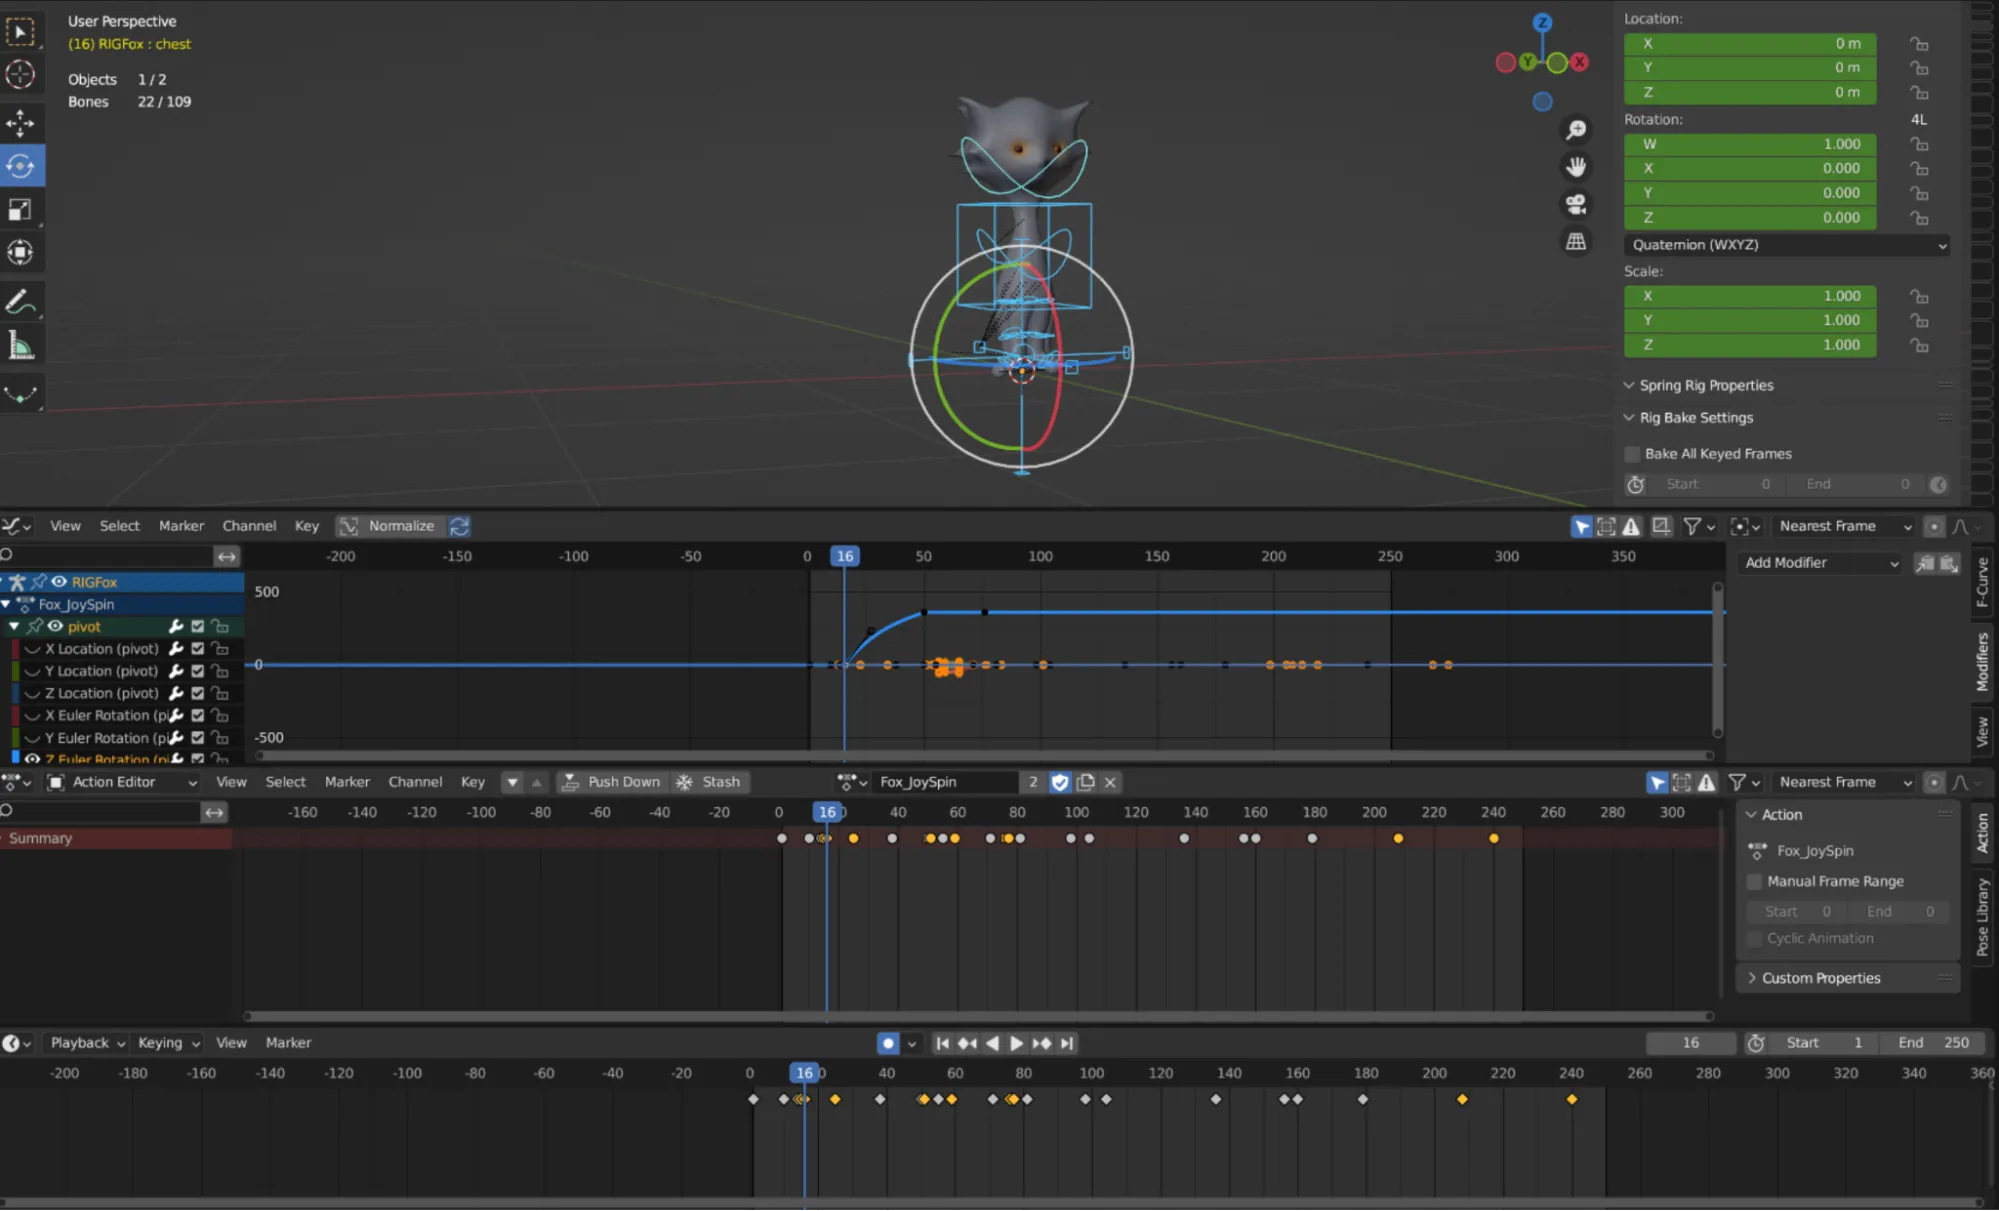Choose the Move tool in viewport toolbar
Image resolution: width=1999 pixels, height=1211 pixels.
pyautogui.click(x=20, y=124)
